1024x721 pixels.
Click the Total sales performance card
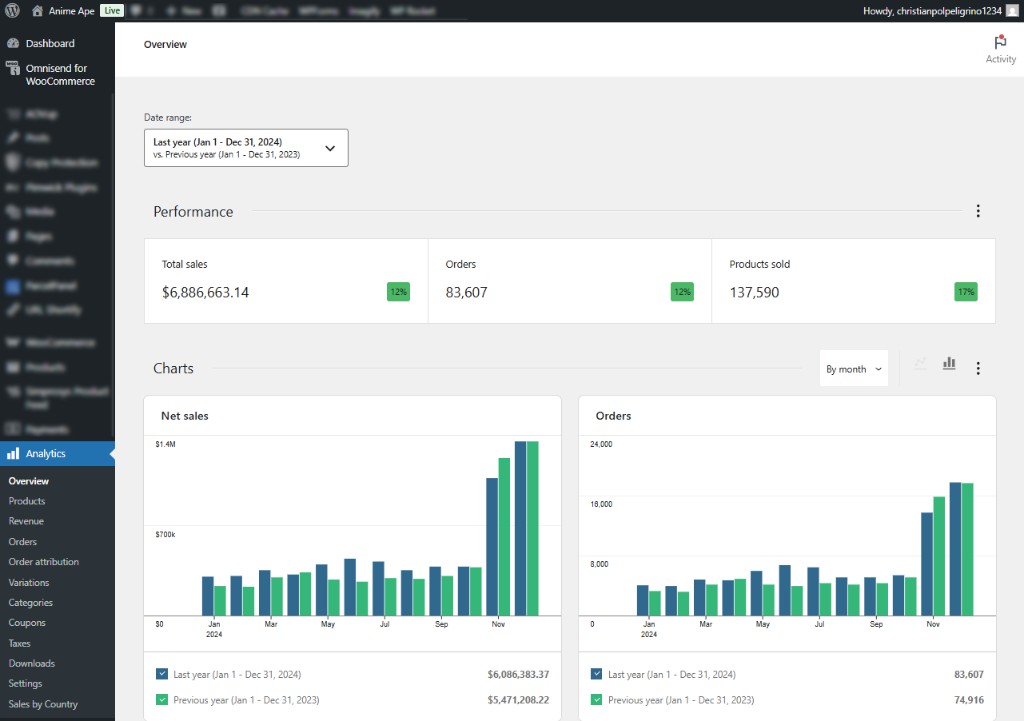(286, 281)
